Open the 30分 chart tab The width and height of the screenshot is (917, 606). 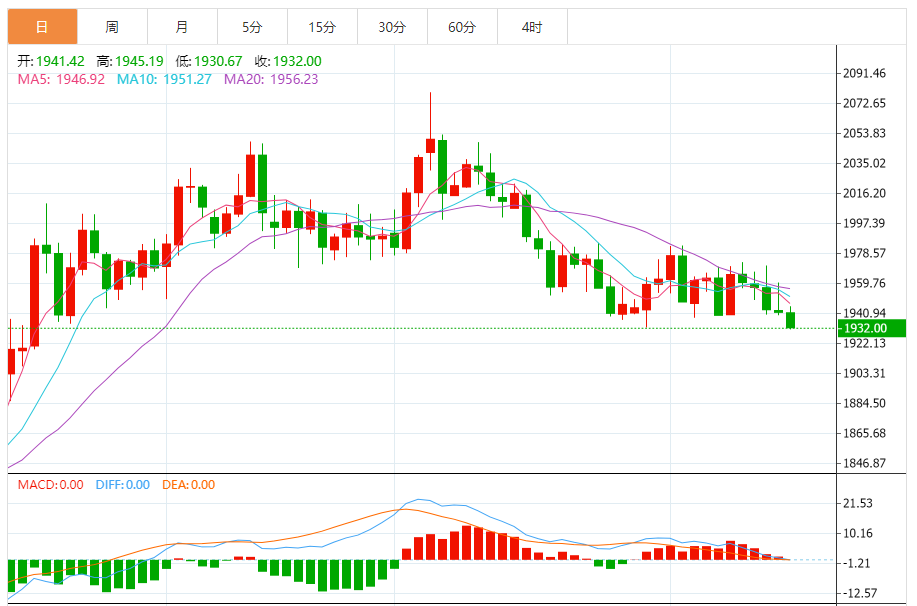(392, 27)
